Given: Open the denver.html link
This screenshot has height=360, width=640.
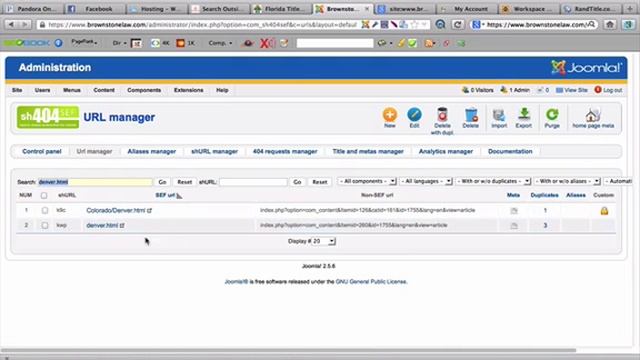Looking at the screenshot, I should pos(102,225).
